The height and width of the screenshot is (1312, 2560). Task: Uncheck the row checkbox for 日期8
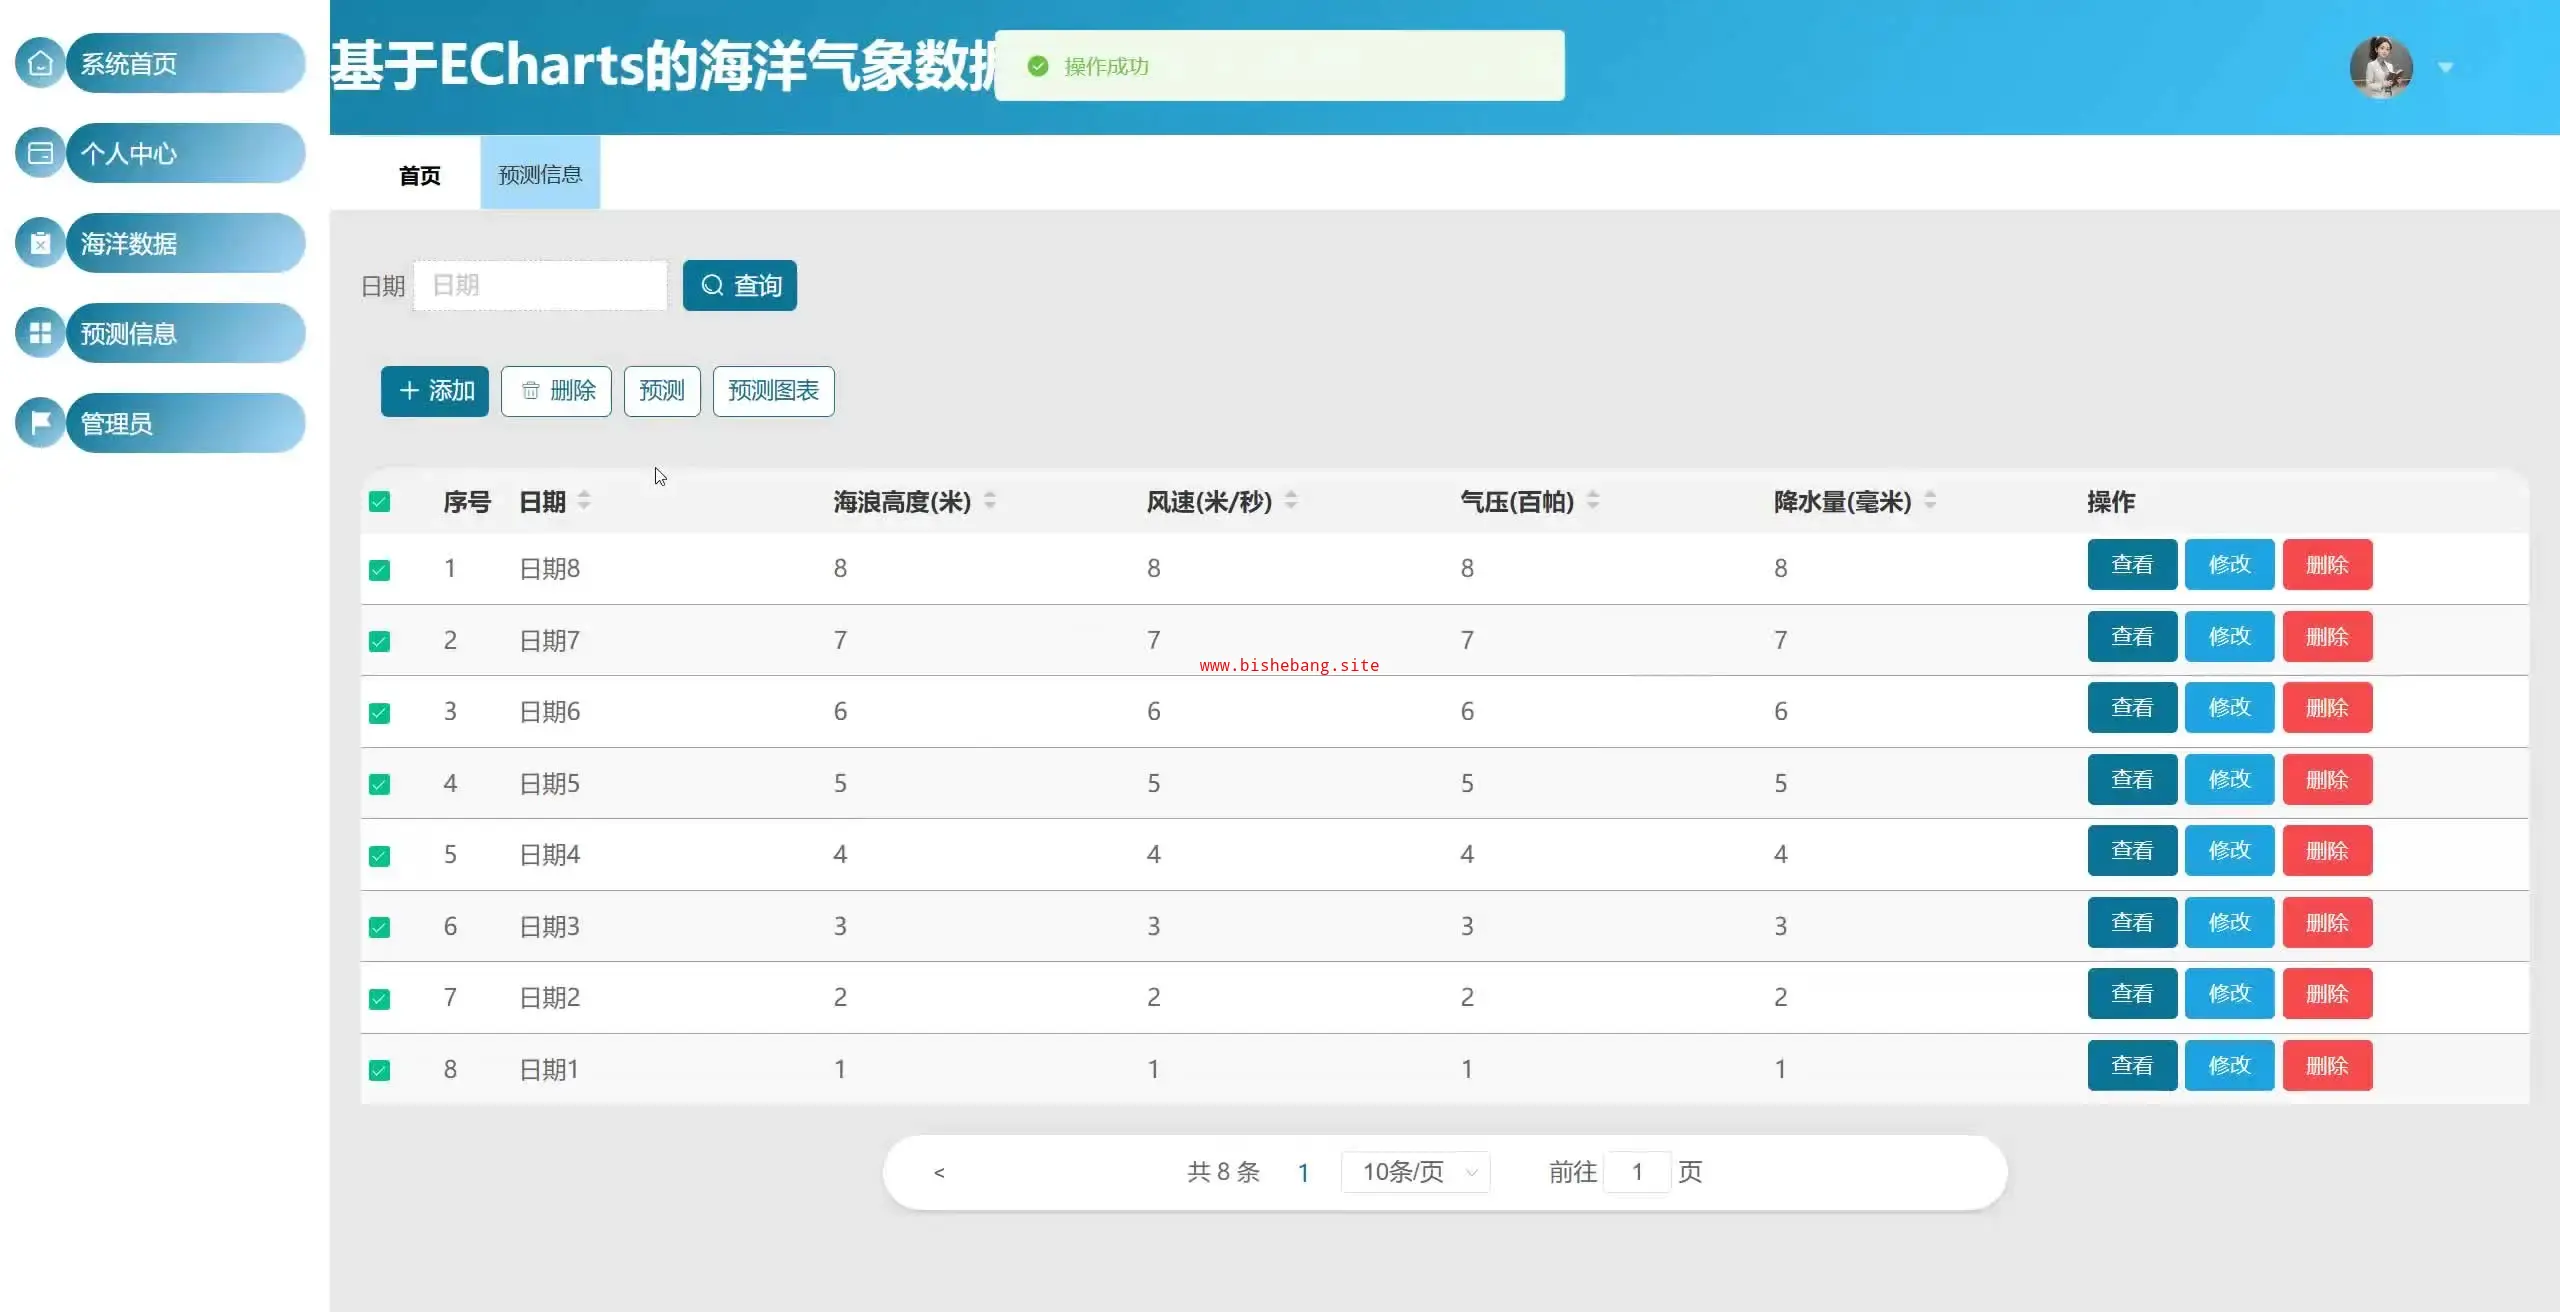[379, 570]
